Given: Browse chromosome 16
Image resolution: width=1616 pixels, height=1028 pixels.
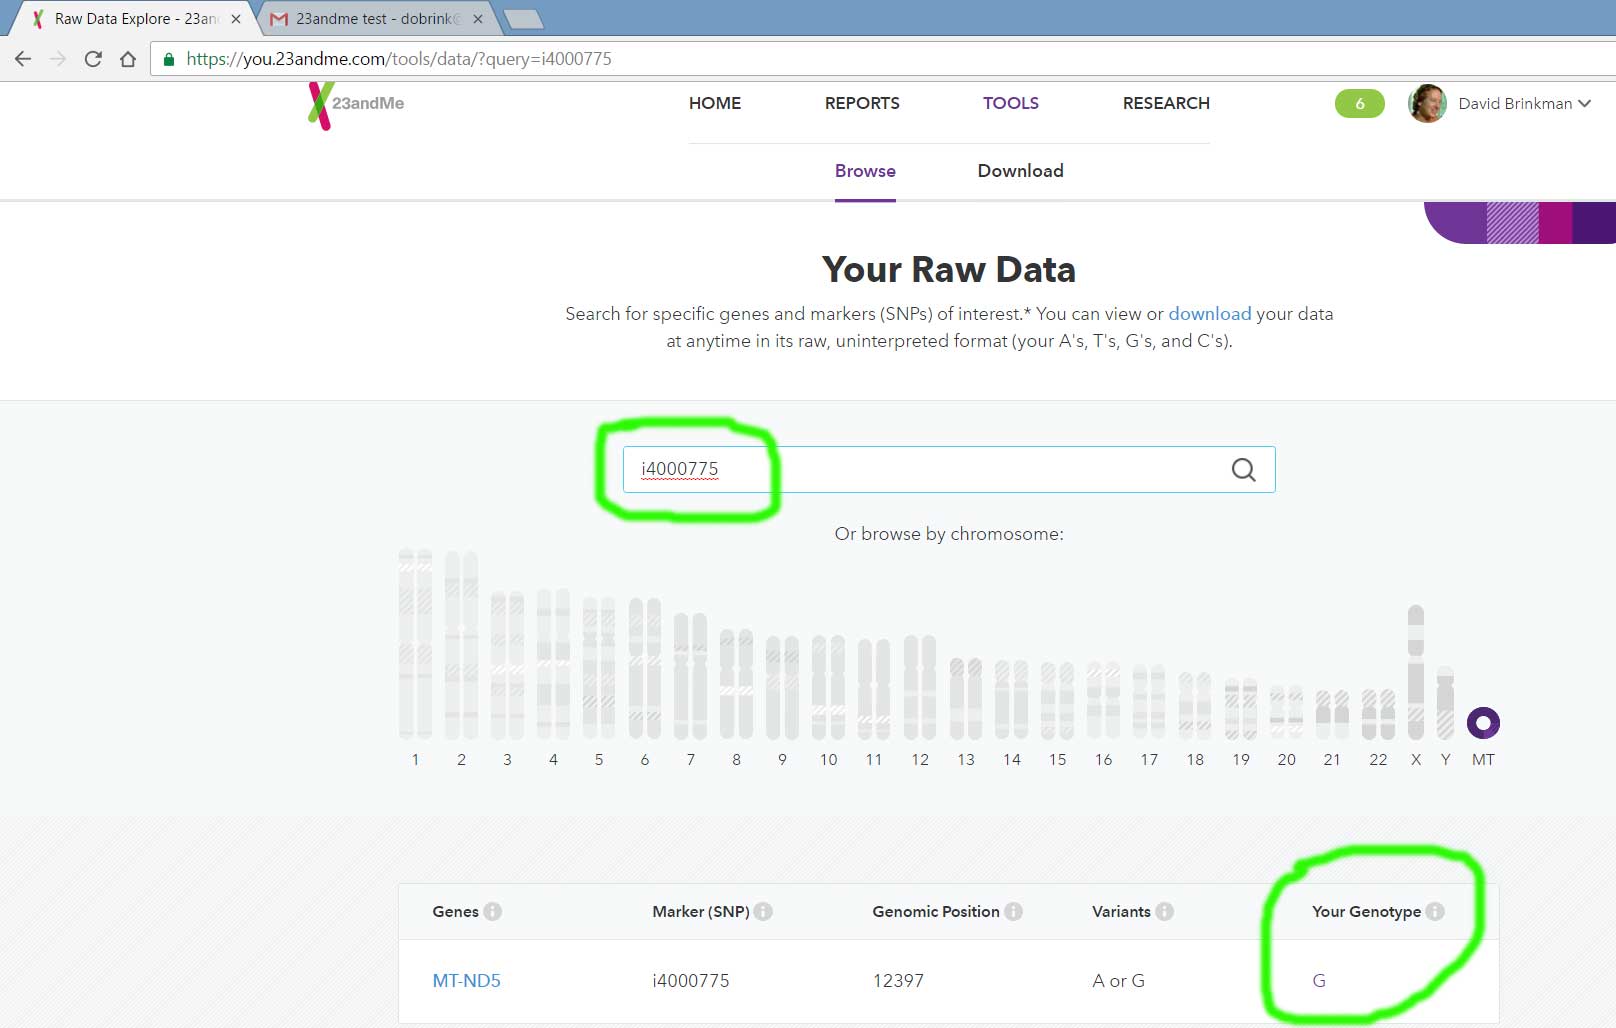Looking at the screenshot, I should point(1103,700).
